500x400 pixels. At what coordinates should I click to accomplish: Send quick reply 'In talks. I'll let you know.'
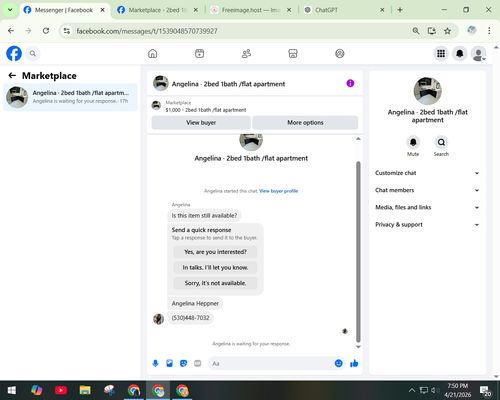click(x=215, y=267)
